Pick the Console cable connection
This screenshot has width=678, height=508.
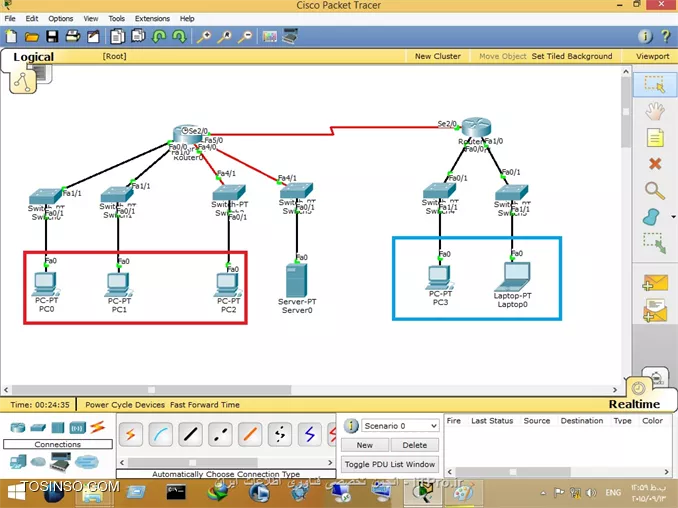(160, 435)
